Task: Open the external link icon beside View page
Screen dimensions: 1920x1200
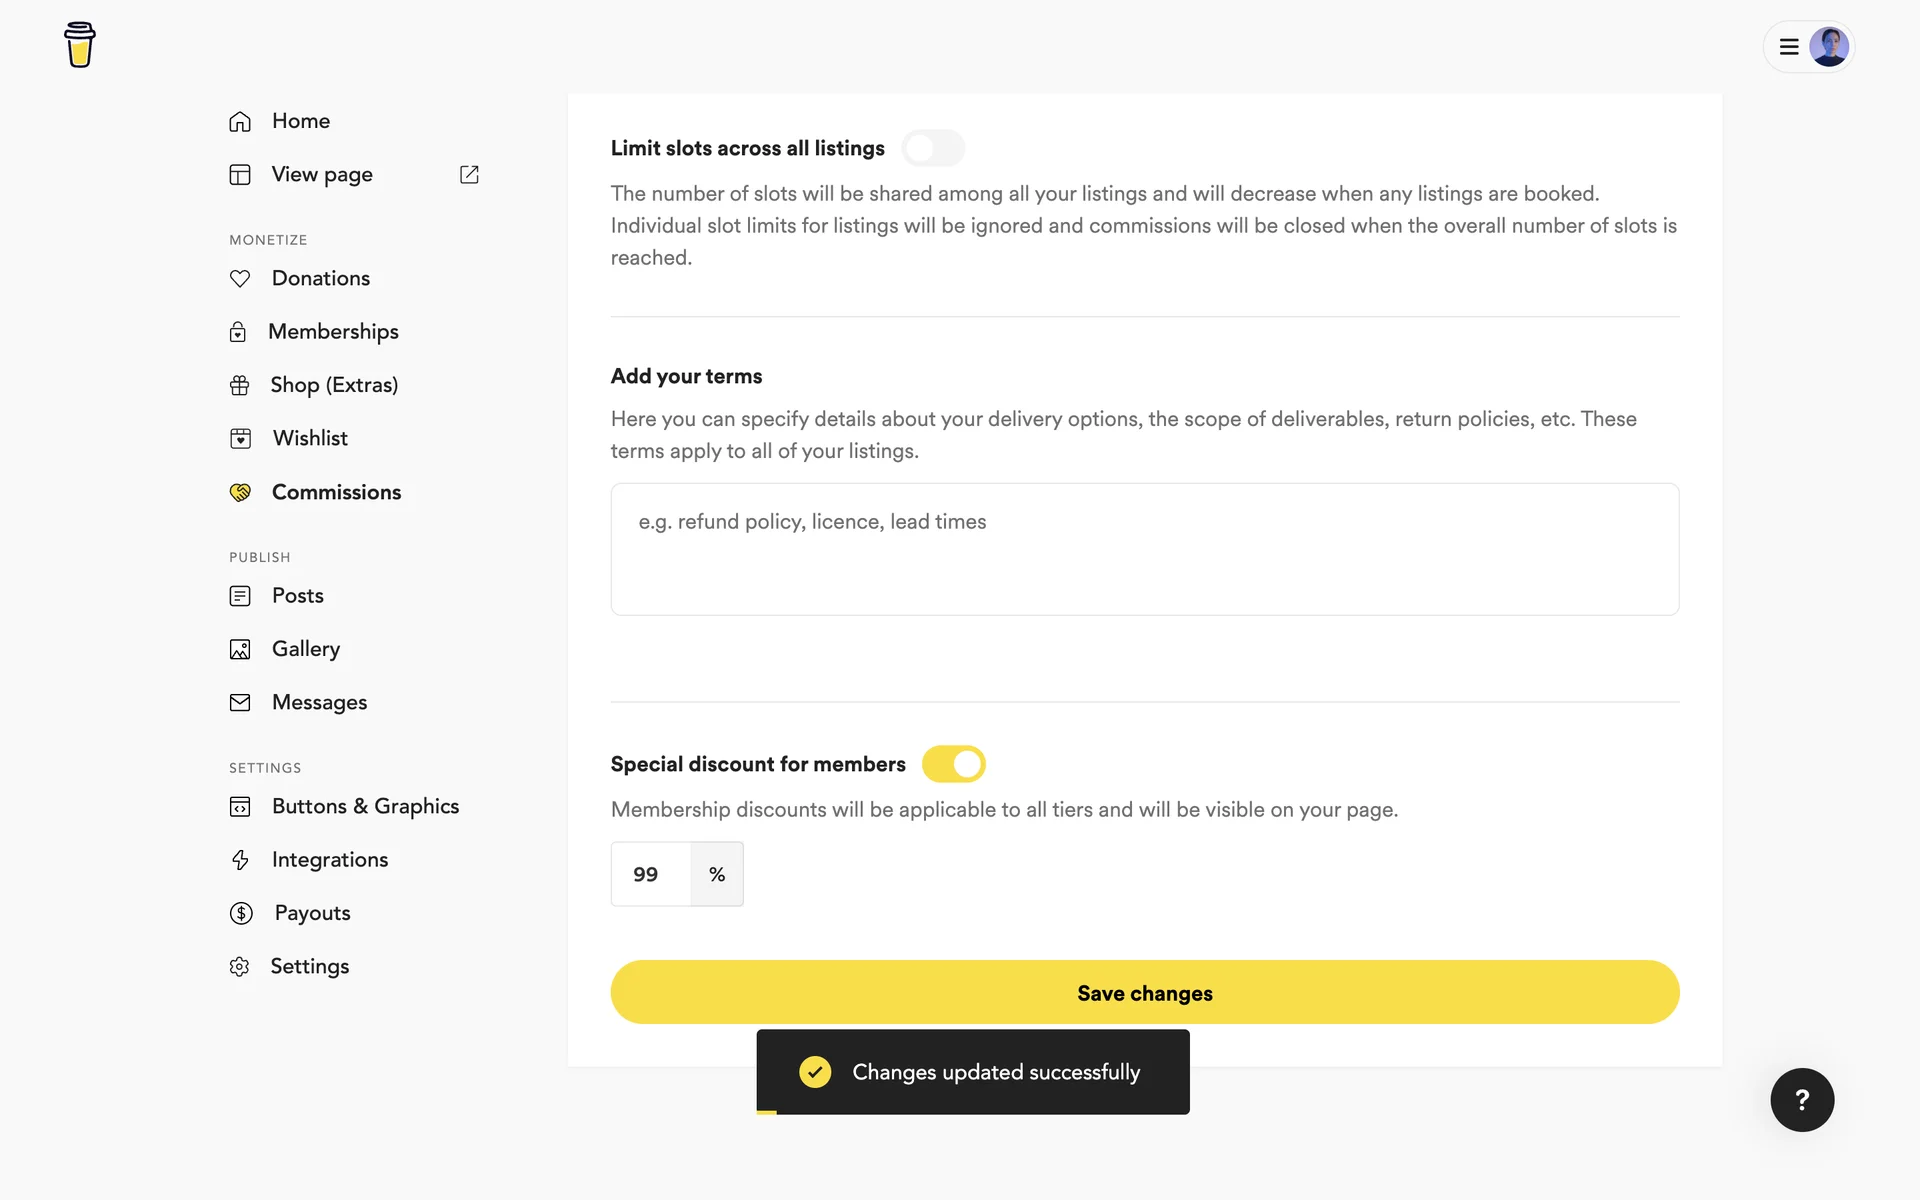Action: click(469, 175)
